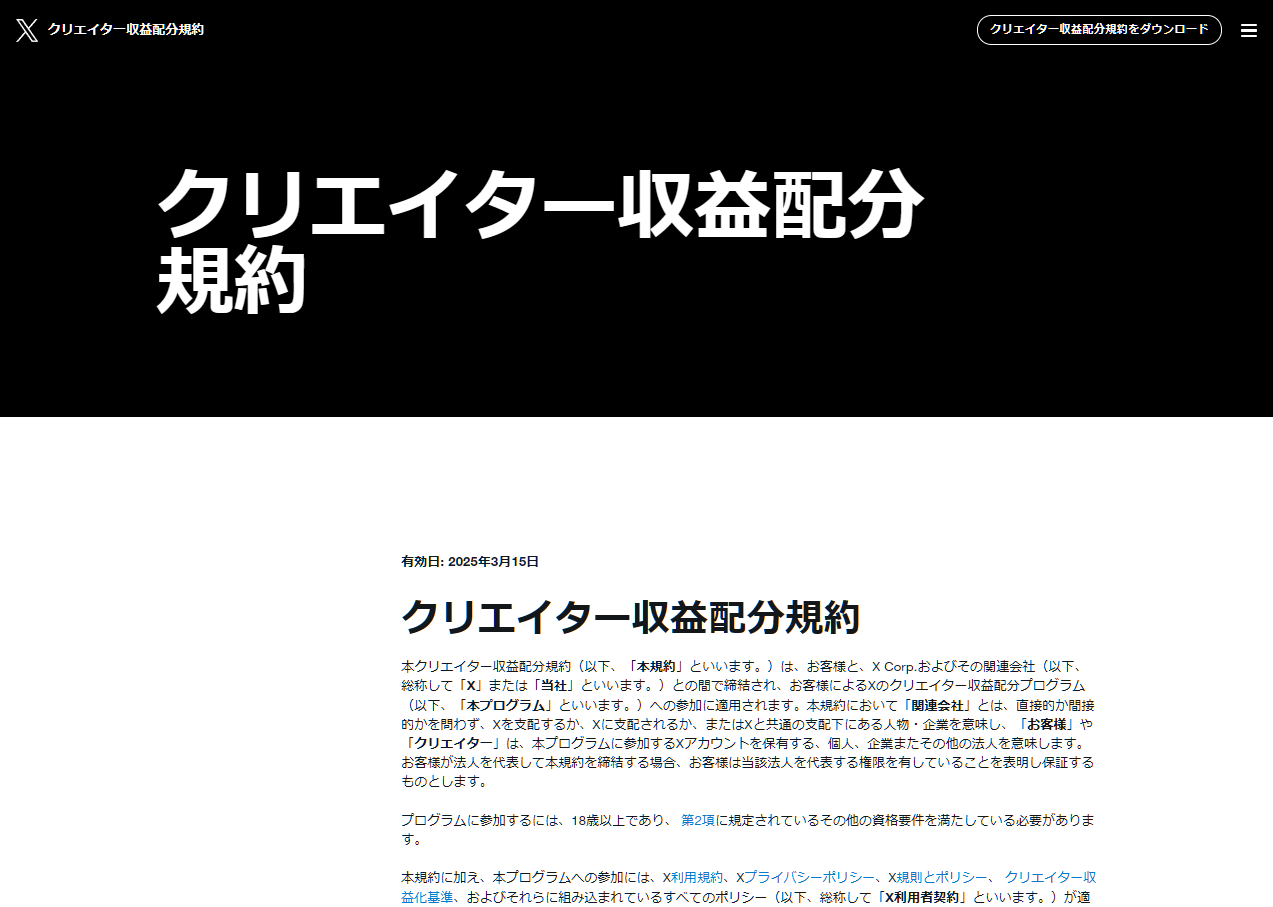Click the X logo in the header
1273x907 pixels.
click(27, 30)
